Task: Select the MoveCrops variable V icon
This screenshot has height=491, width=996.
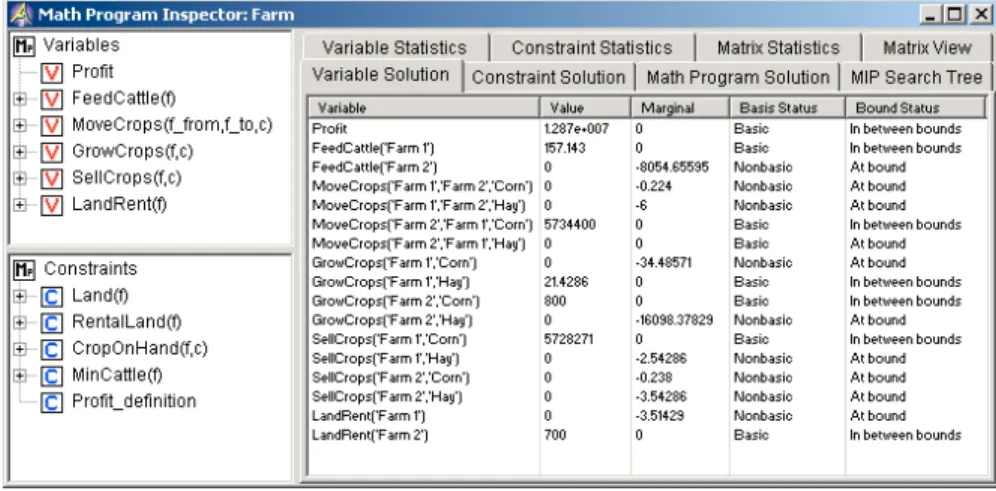Action: coord(51,126)
